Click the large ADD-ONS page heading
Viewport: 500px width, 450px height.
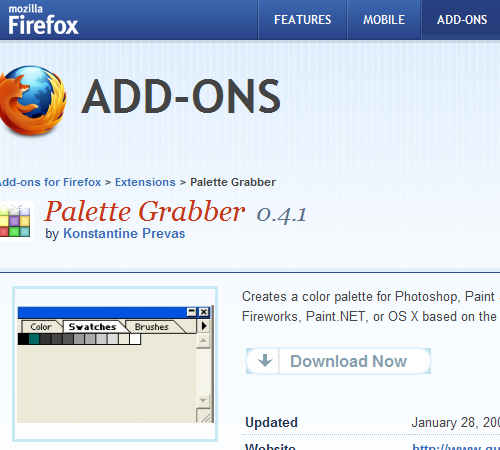pos(181,97)
